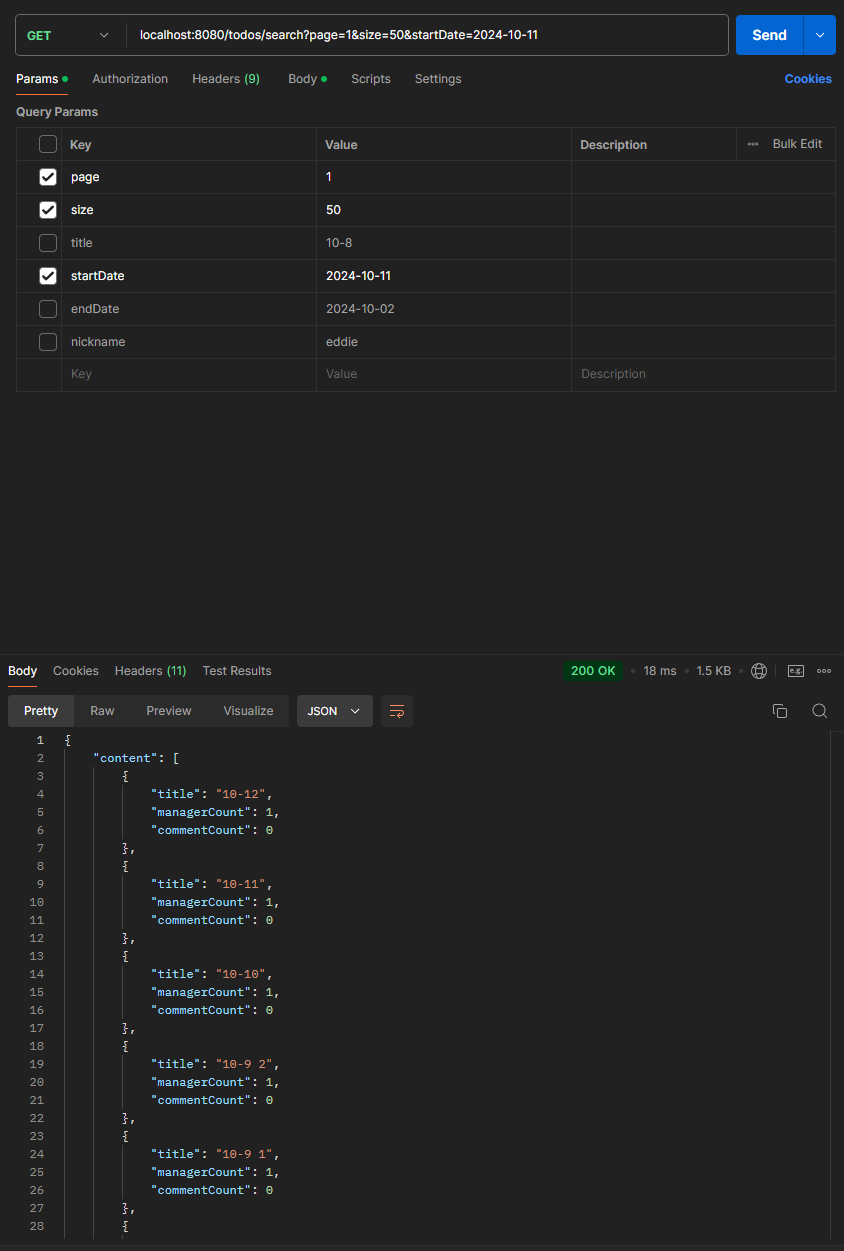Screen dimensions: 844x1251
Task: Click the nickname key cell
Action: pos(189,342)
